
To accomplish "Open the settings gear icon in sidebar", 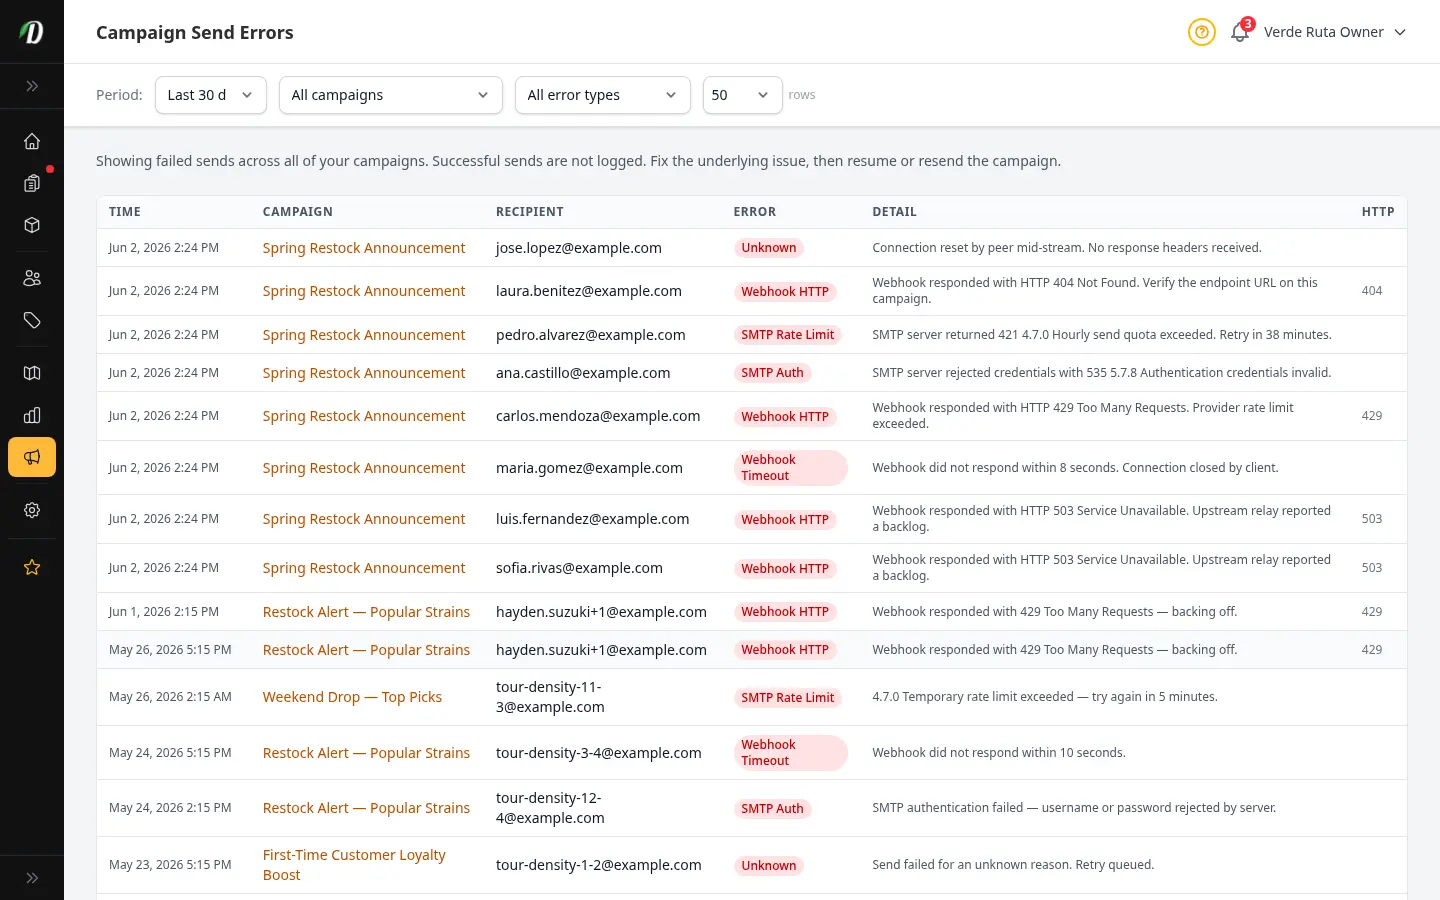I will coord(32,510).
